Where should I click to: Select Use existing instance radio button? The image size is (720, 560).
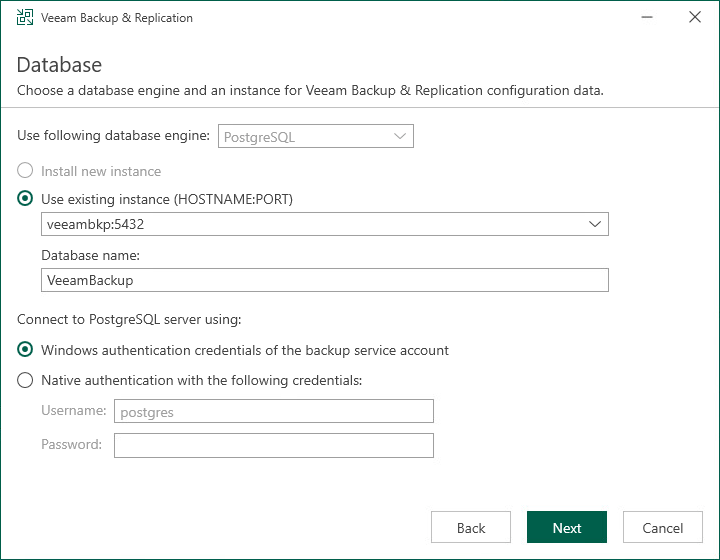click(26, 198)
